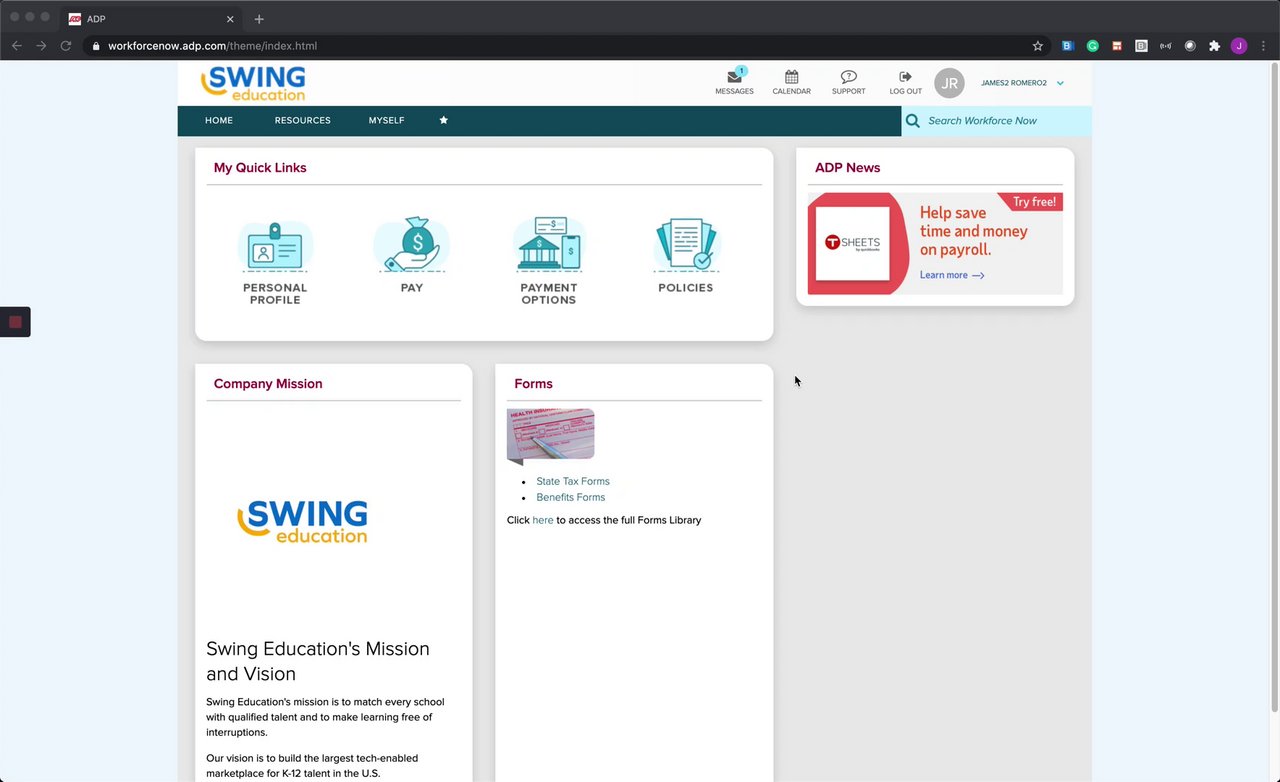
Task: Open the Myself menu
Action: [386, 120]
